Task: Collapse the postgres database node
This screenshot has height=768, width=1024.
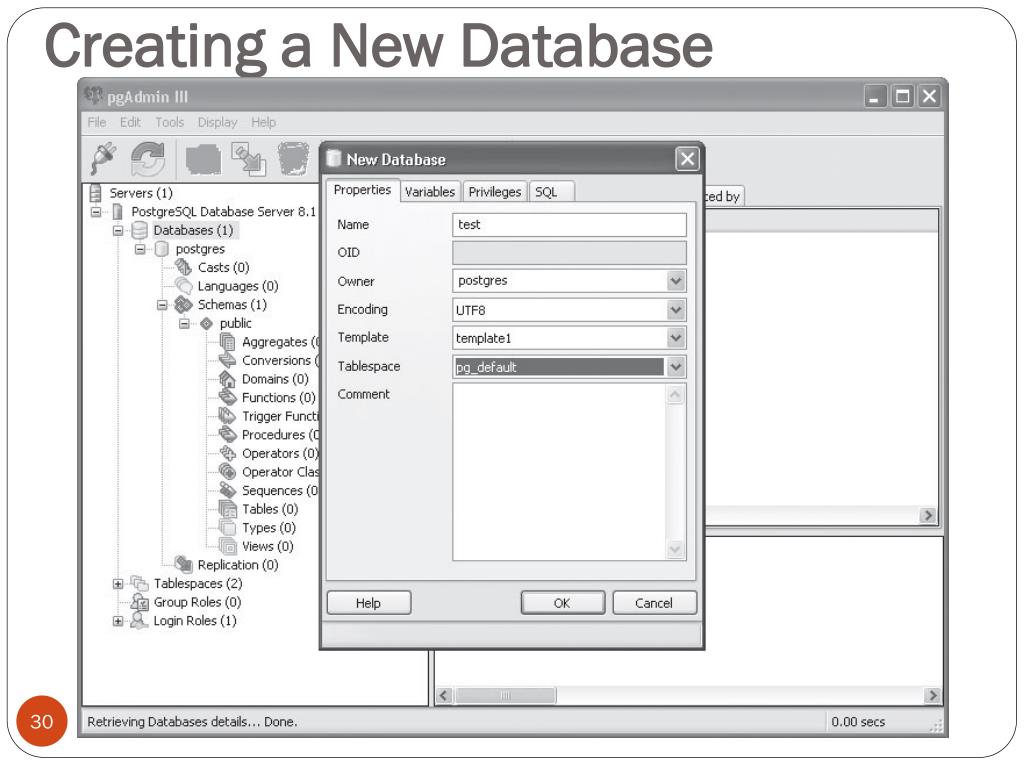Action: coord(140,249)
